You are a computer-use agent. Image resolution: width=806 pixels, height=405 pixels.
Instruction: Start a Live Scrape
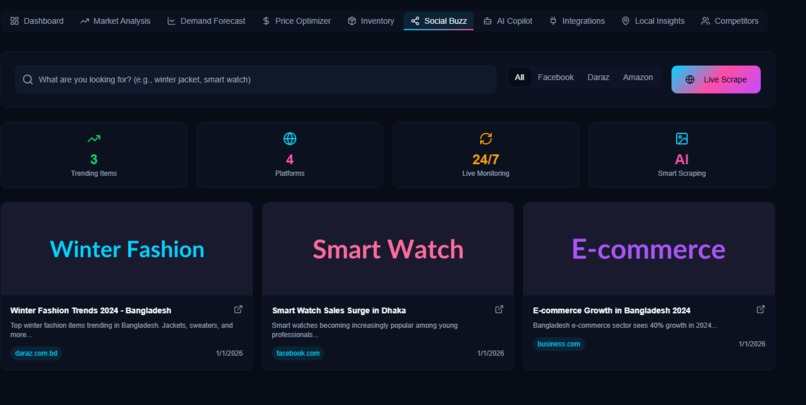click(x=716, y=80)
